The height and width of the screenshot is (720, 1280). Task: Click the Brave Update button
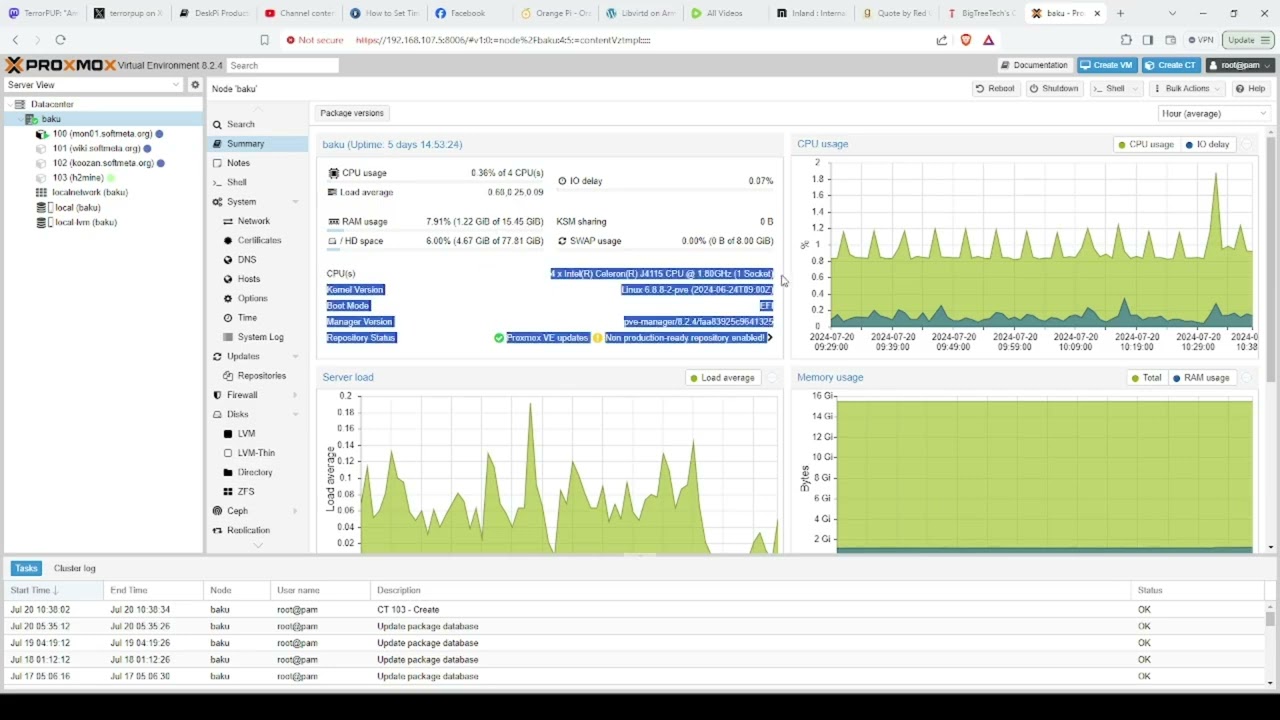(x=1247, y=40)
